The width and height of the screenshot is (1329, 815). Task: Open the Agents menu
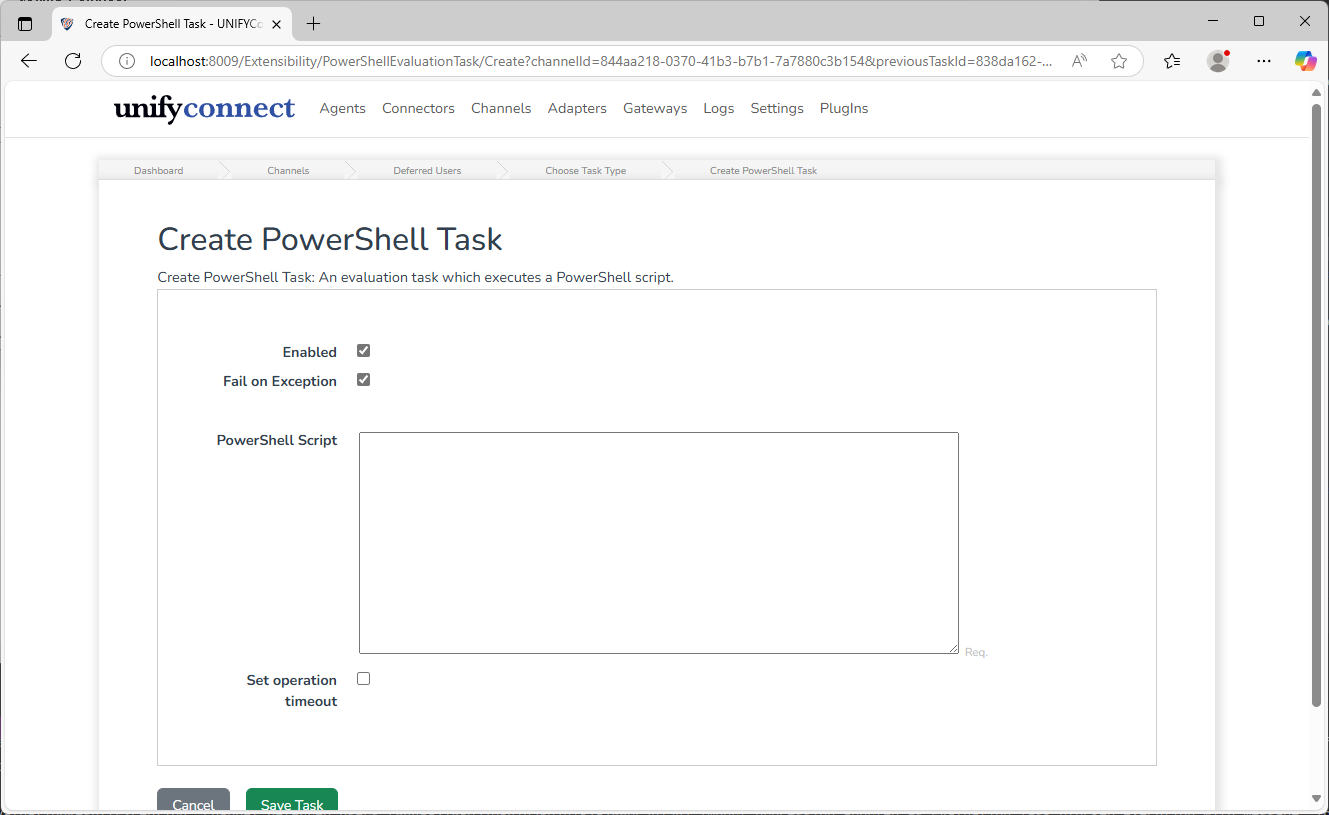click(x=343, y=108)
